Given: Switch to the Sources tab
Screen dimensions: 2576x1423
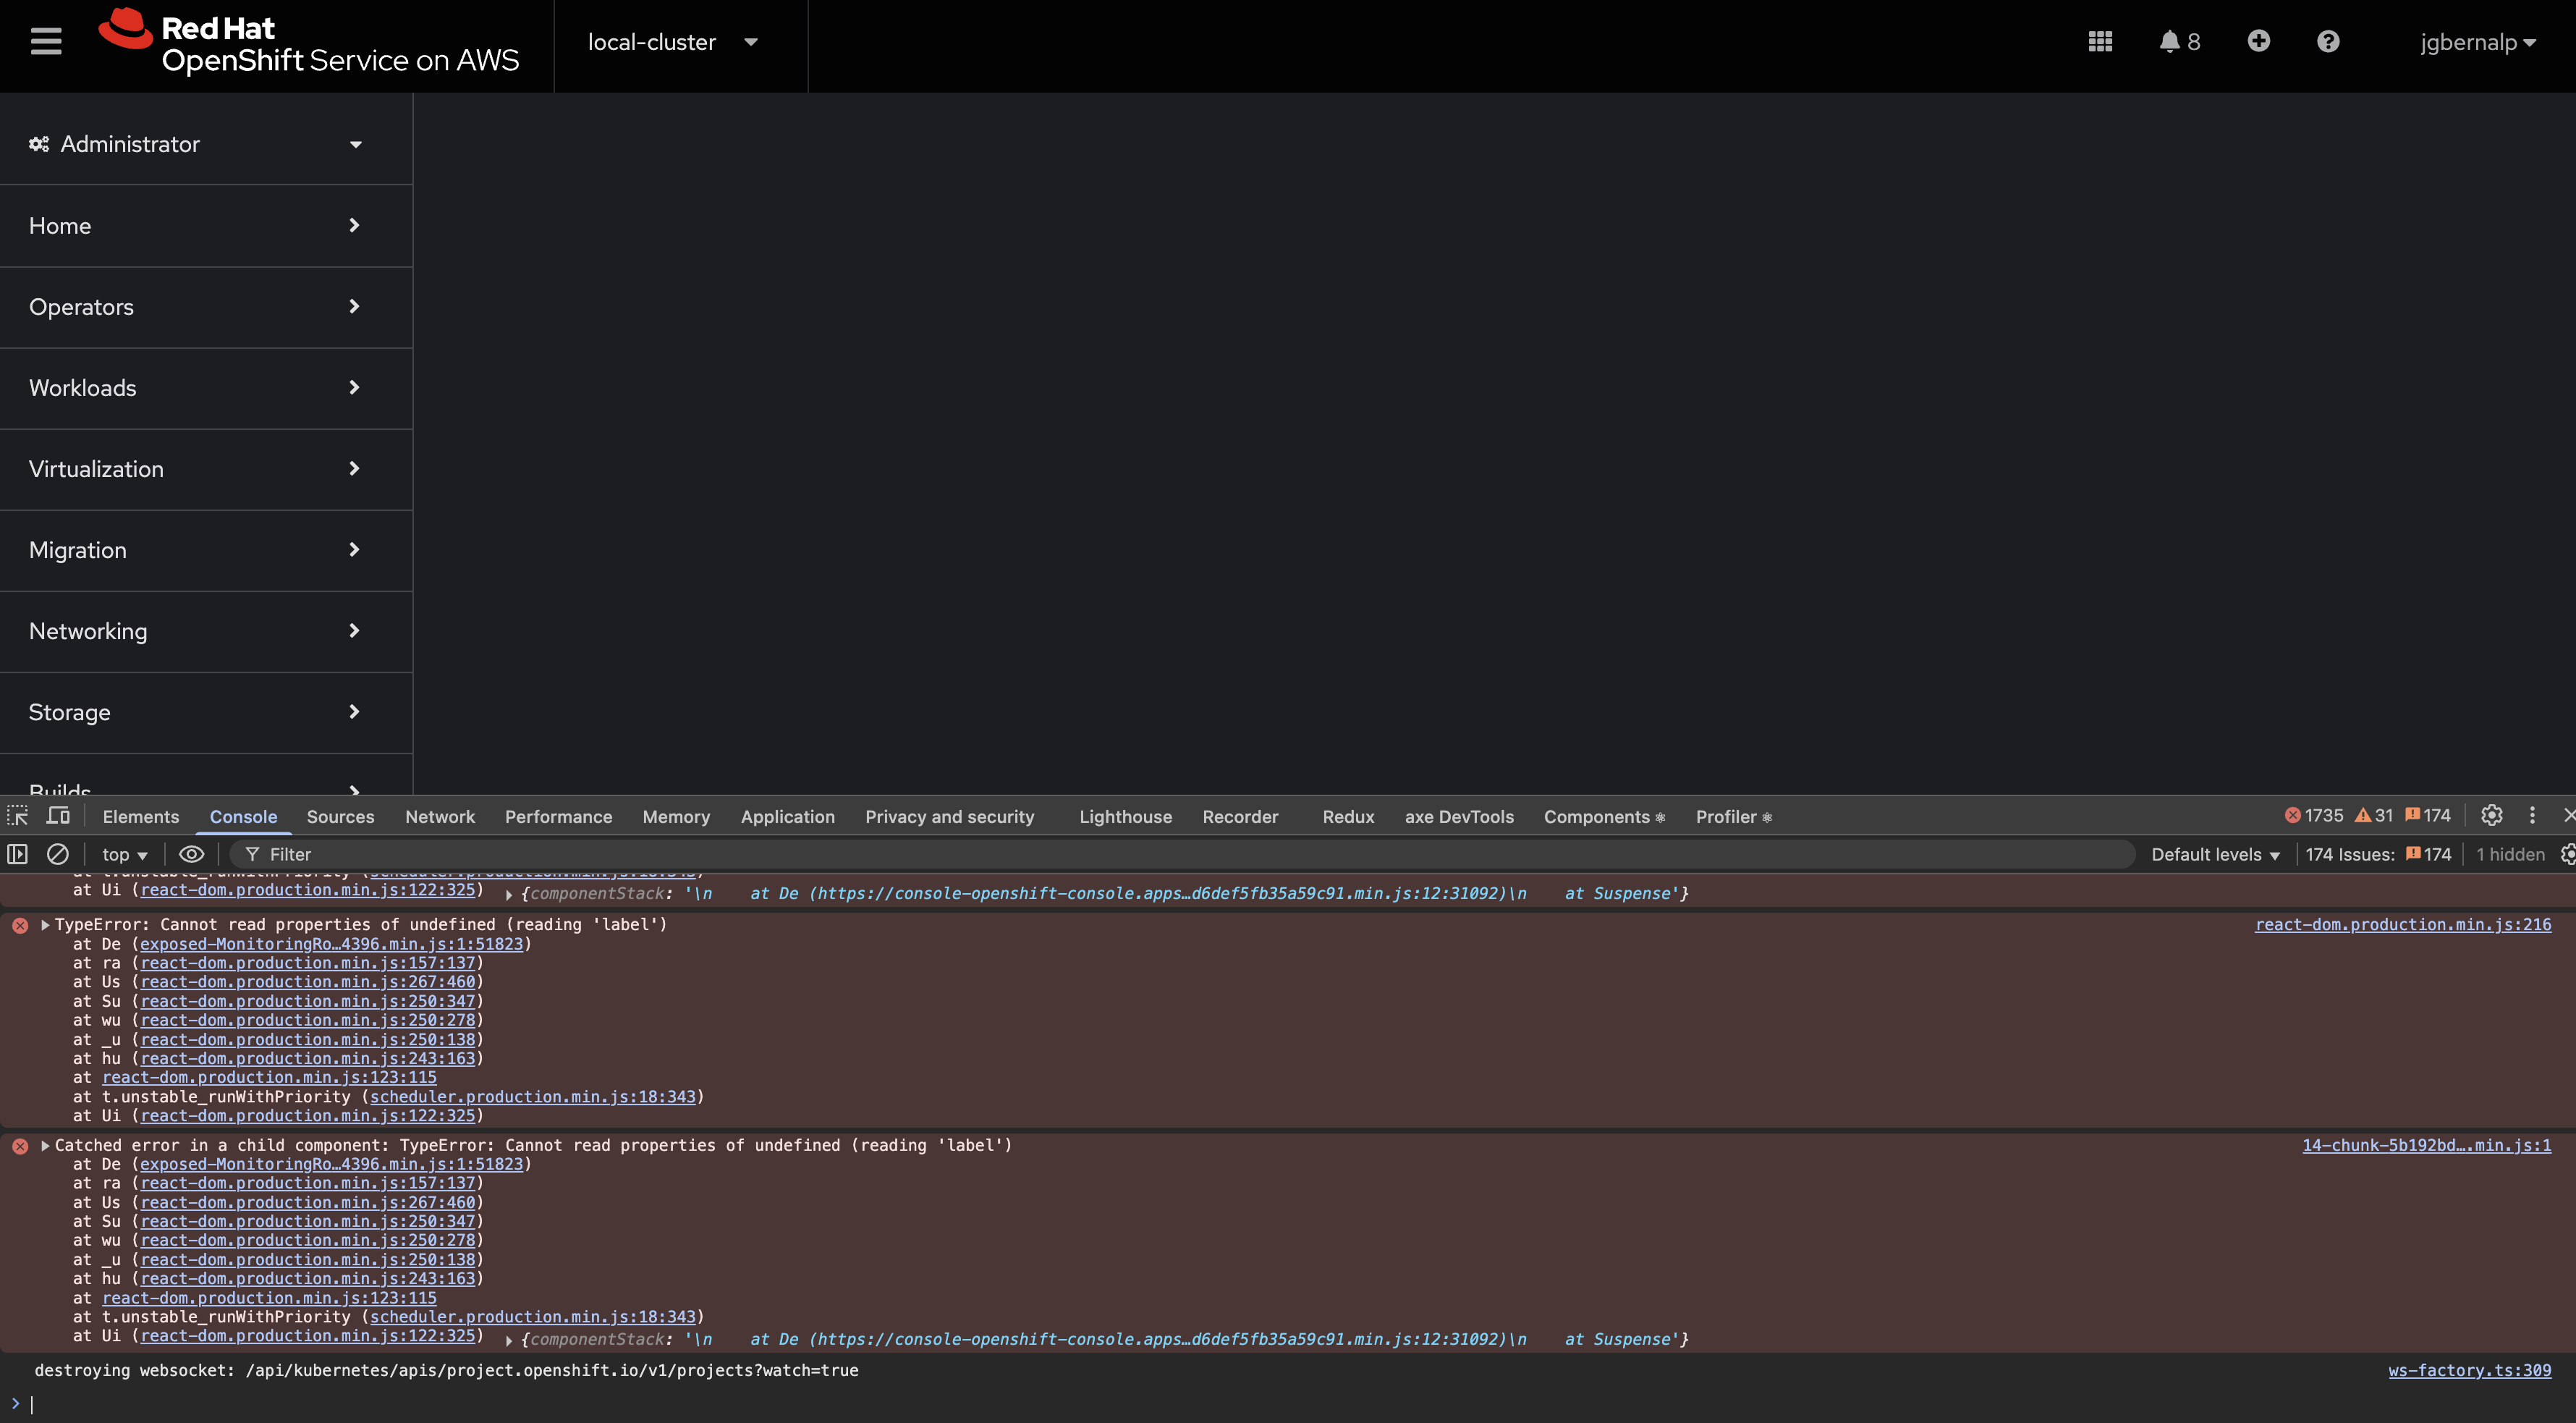Looking at the screenshot, I should coord(340,817).
